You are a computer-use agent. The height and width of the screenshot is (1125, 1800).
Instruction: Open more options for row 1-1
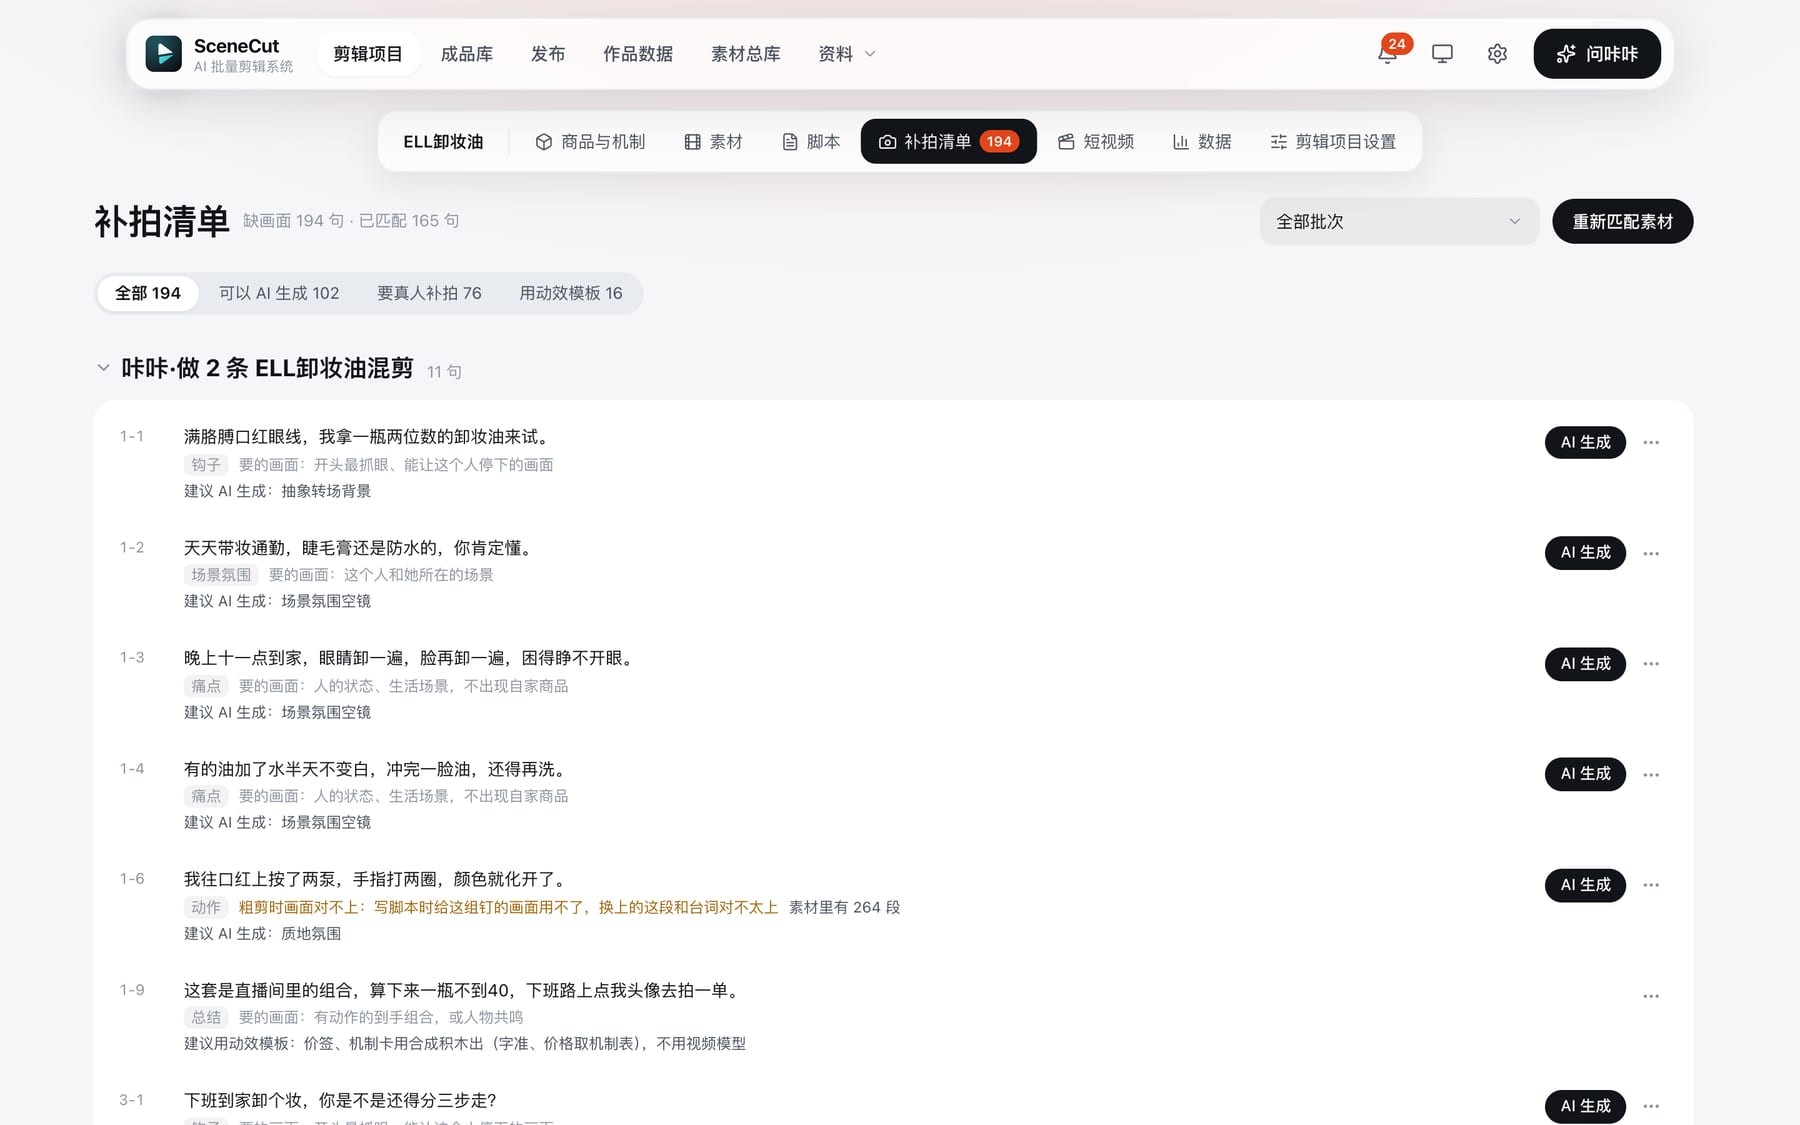[x=1651, y=442]
